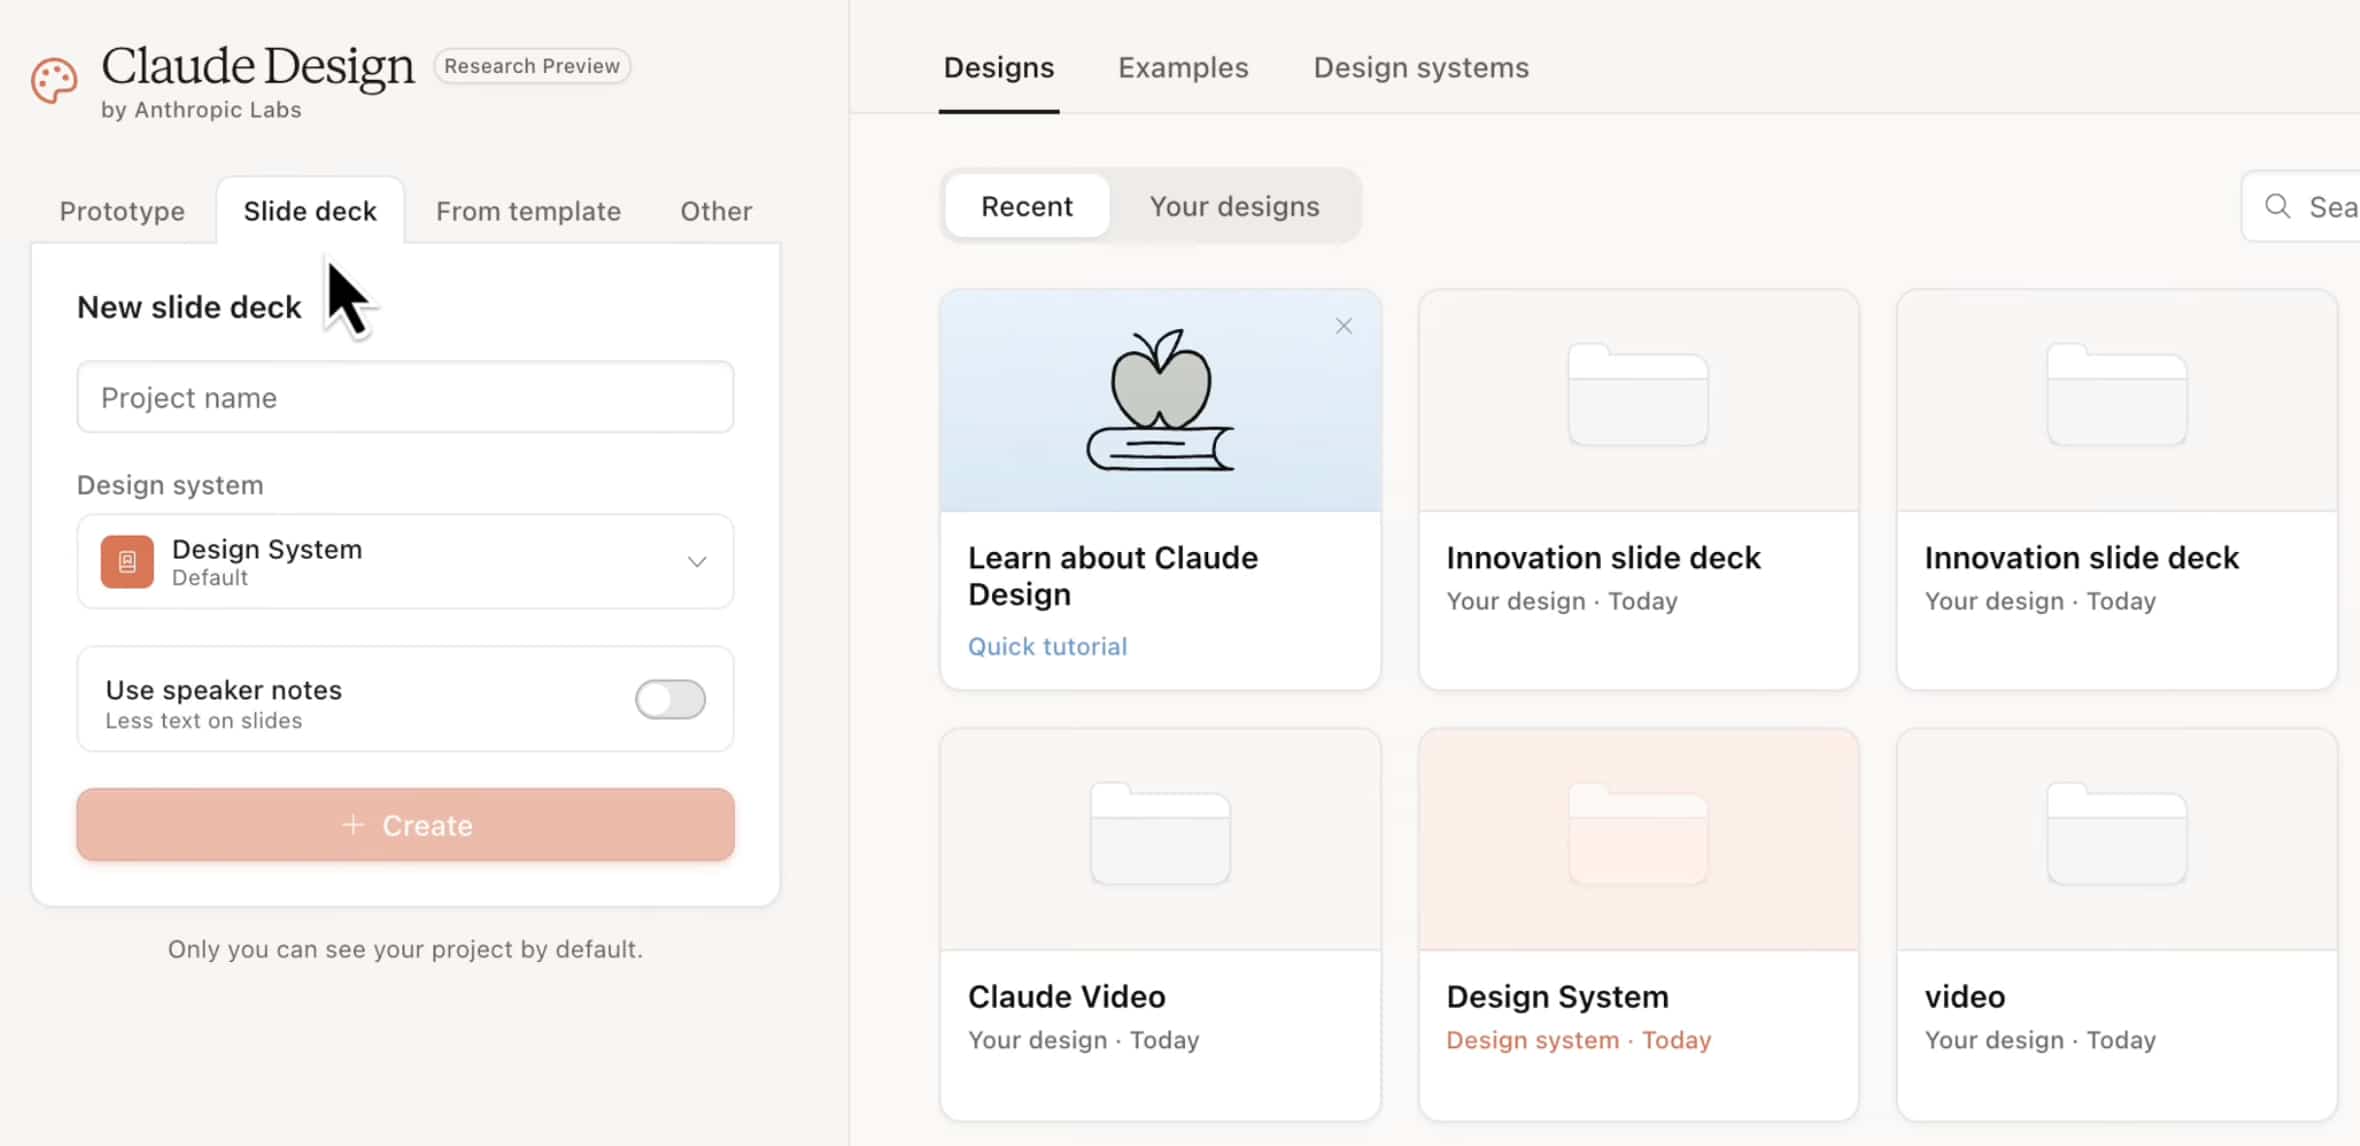The height and width of the screenshot is (1146, 2360).
Task: Click the Claude Design palette logo
Action: pos(54,81)
